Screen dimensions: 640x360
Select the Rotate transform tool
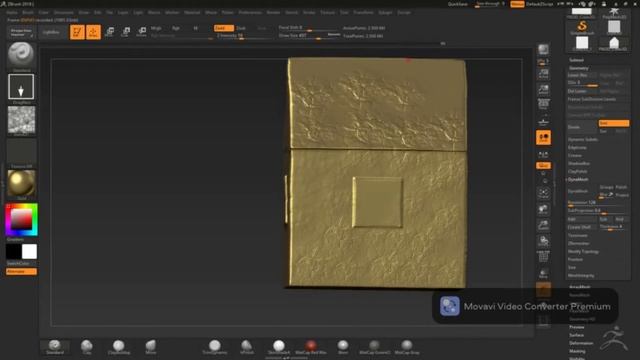pyautogui.click(x=142, y=32)
